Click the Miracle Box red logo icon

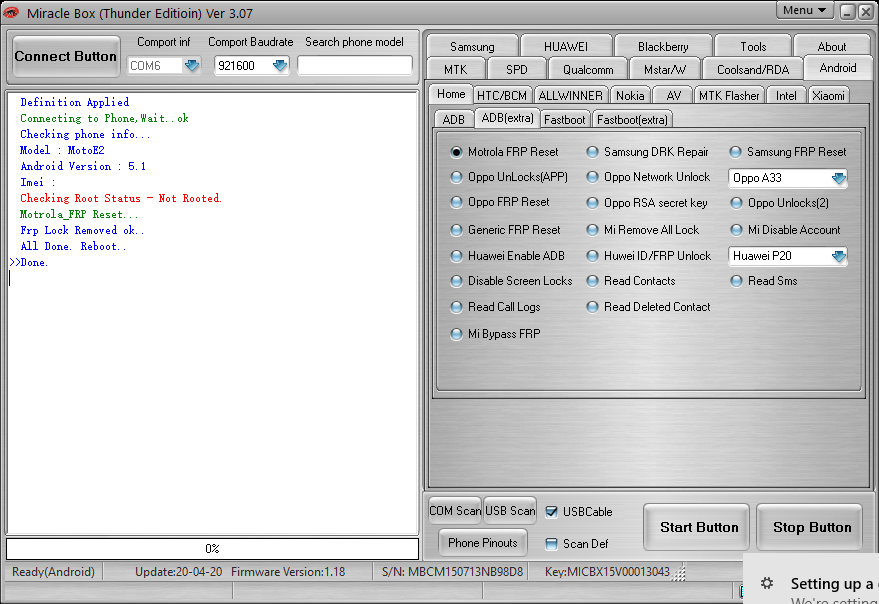tap(11, 12)
